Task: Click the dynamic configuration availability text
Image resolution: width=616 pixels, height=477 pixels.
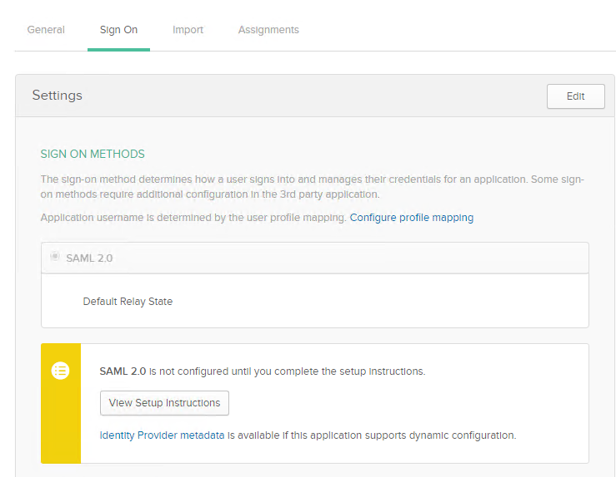Action: pyautogui.click(x=372, y=435)
